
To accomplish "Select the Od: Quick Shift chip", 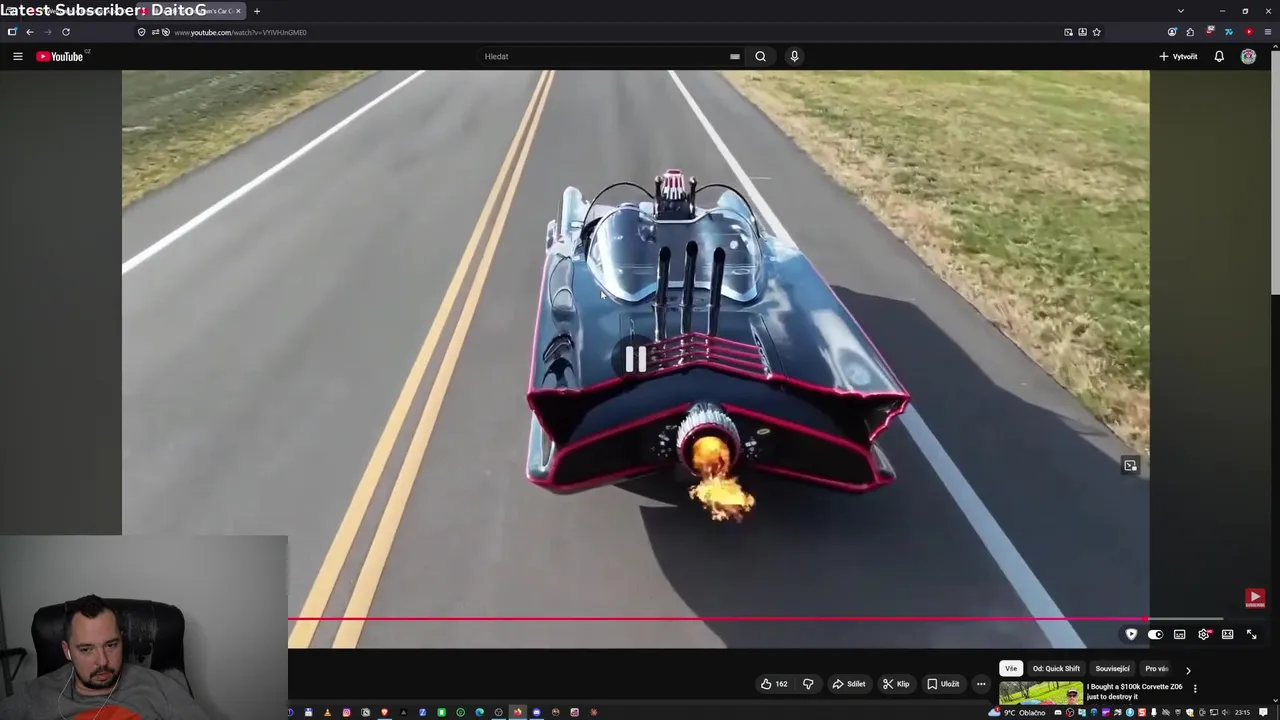I will tap(1056, 668).
